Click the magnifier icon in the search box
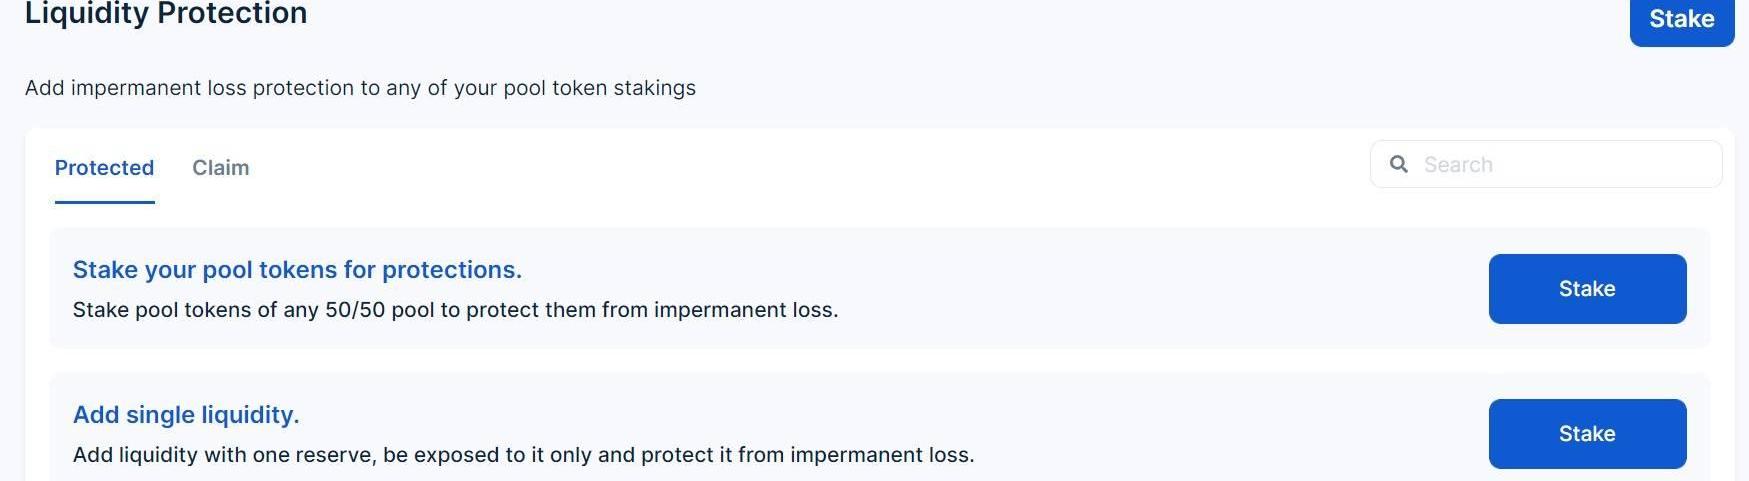This screenshot has height=481, width=1749. coord(1399,165)
